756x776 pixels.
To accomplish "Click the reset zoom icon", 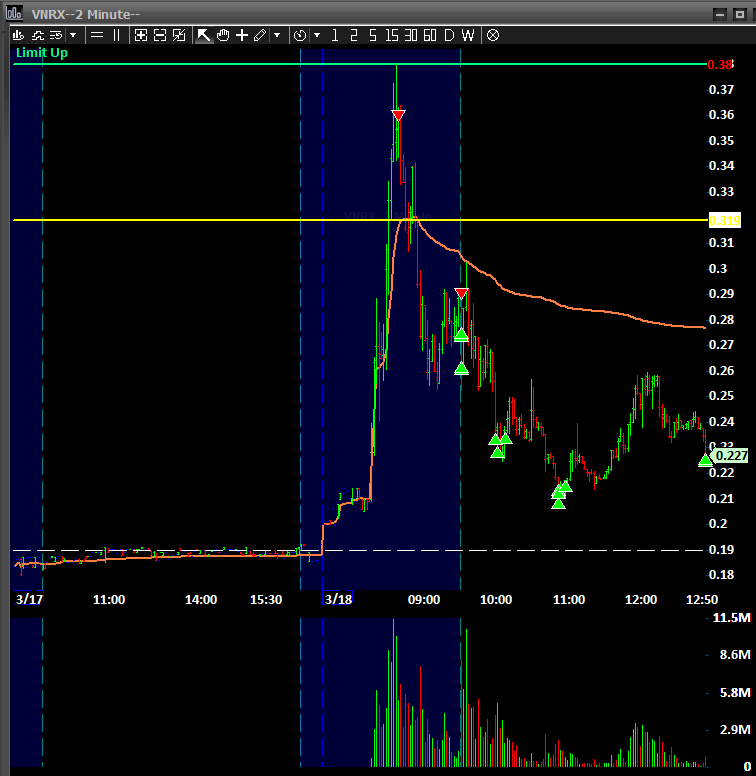I will click(x=179, y=35).
